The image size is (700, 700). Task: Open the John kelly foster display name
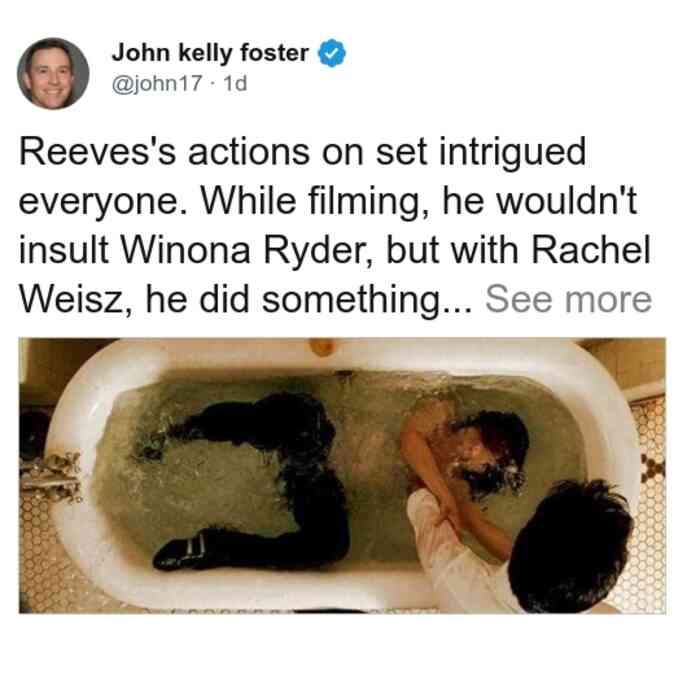[x=210, y=53]
